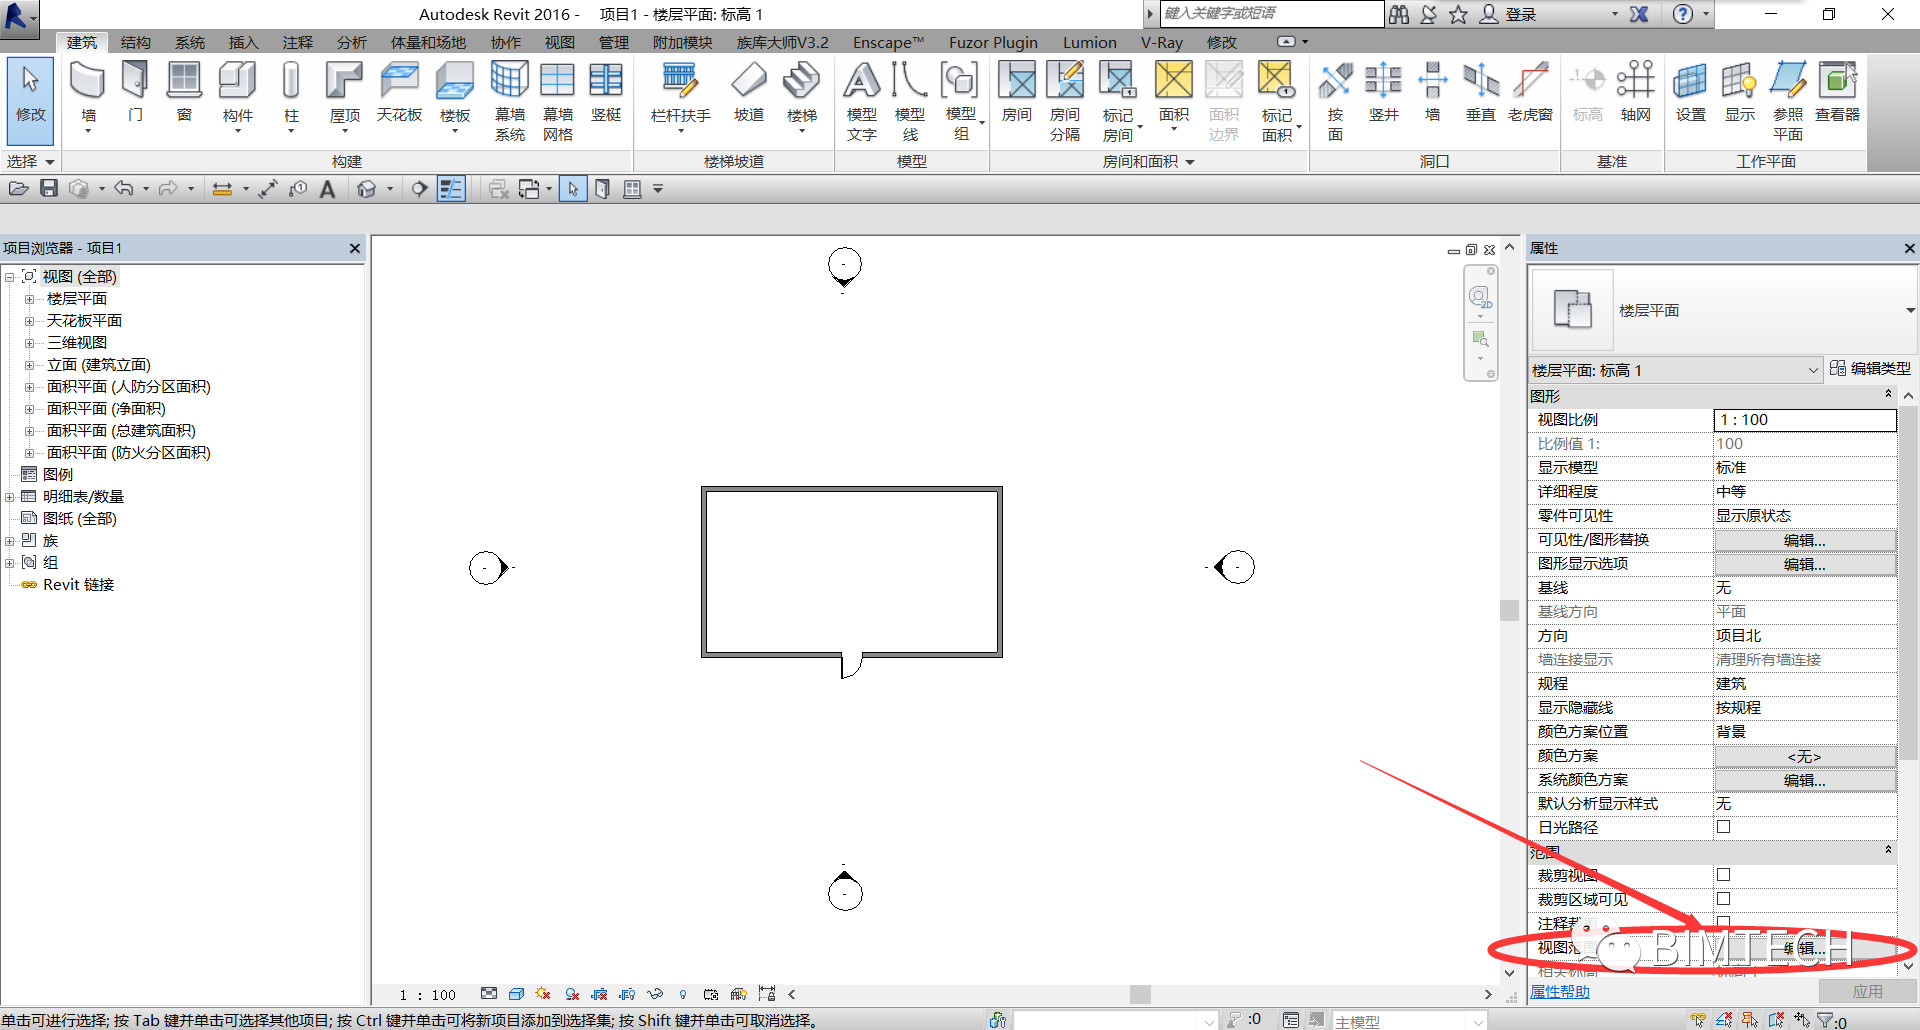The height and width of the screenshot is (1030, 1920).
Task: Open the 注释 ribbon tab
Action: [x=297, y=42]
